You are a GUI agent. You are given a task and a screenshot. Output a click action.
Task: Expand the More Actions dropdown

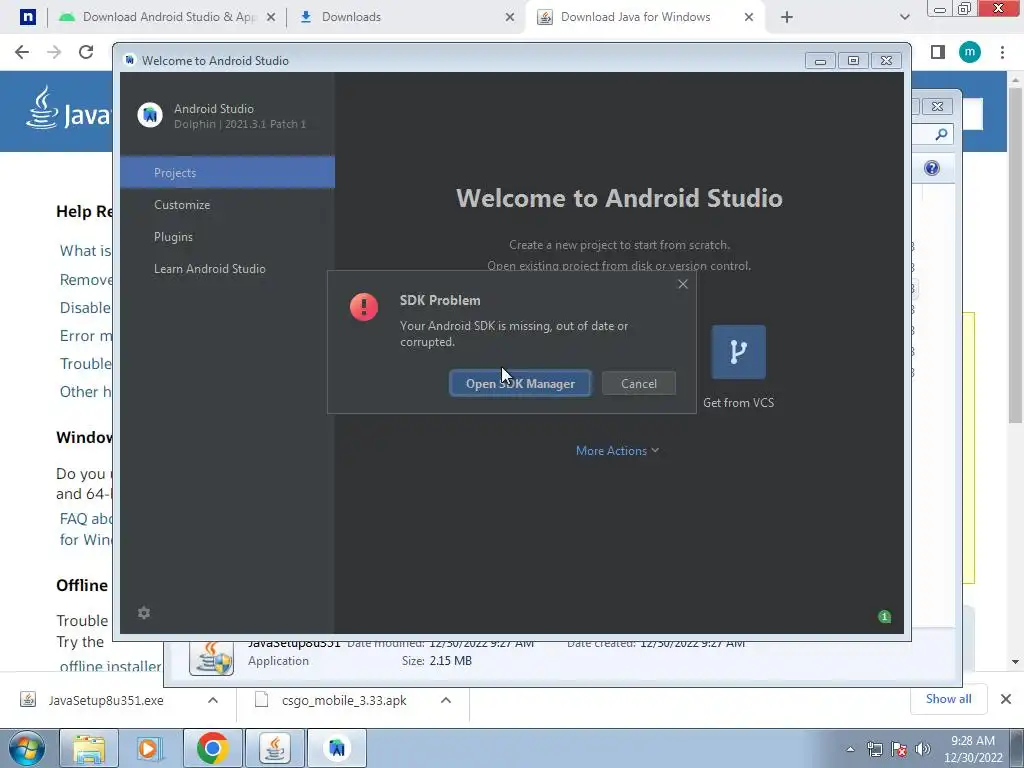617,451
